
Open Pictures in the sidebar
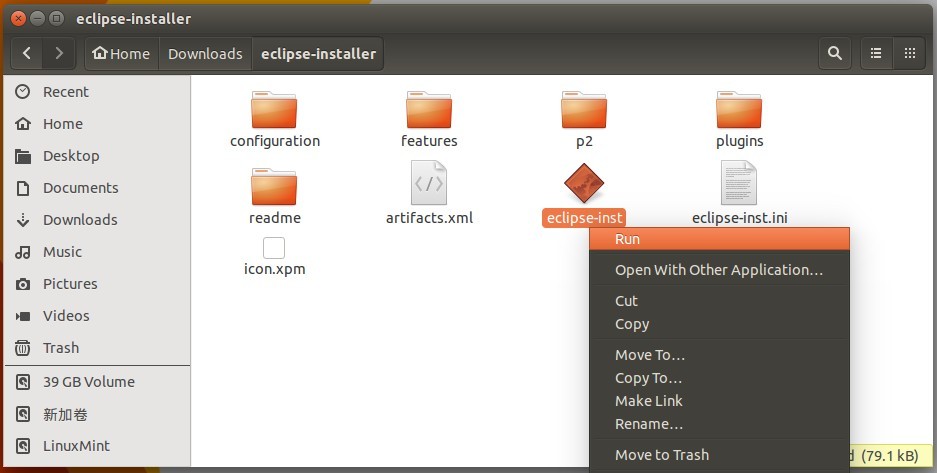point(97,284)
